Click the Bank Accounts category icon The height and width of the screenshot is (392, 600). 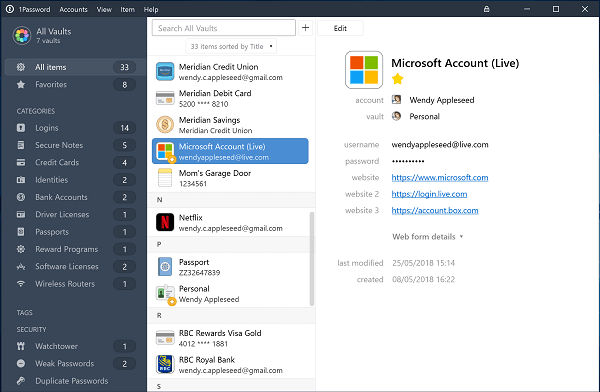(21, 197)
